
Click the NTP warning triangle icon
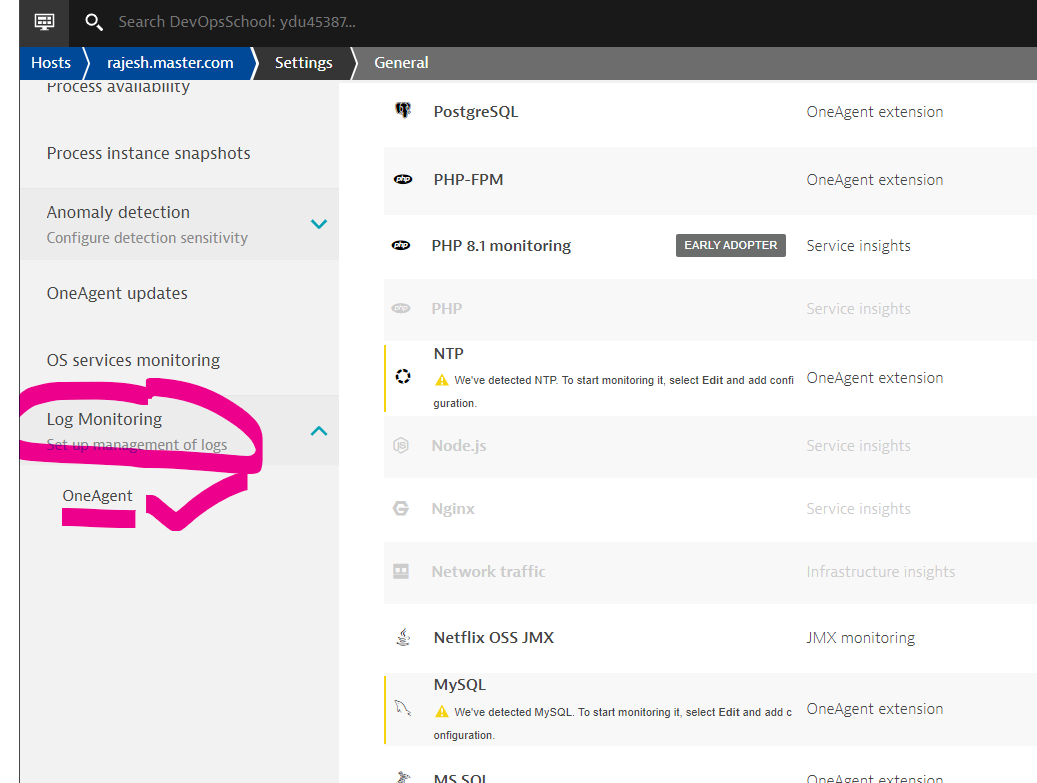pyautogui.click(x=442, y=380)
